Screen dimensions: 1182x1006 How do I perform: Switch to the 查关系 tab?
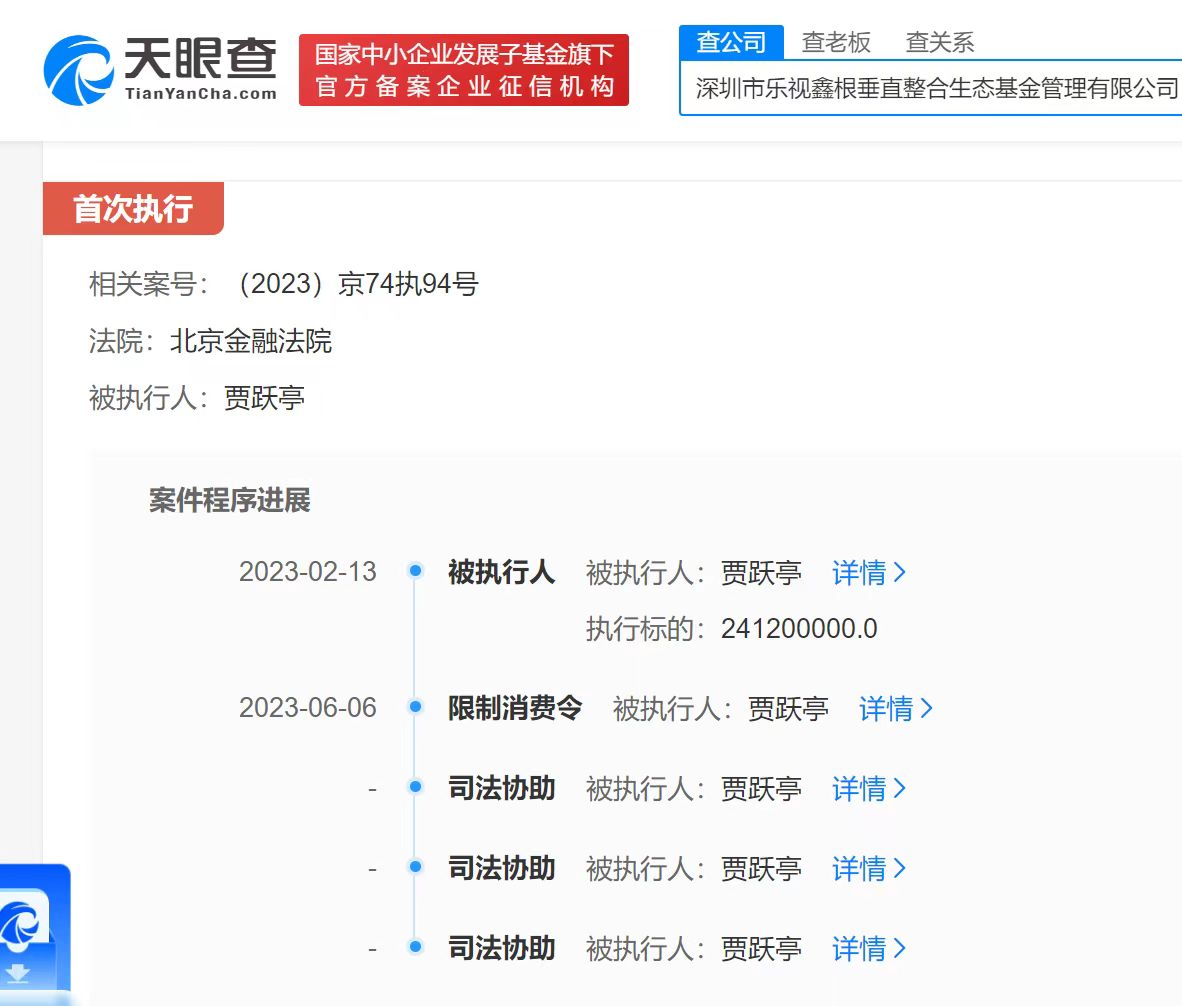938,42
